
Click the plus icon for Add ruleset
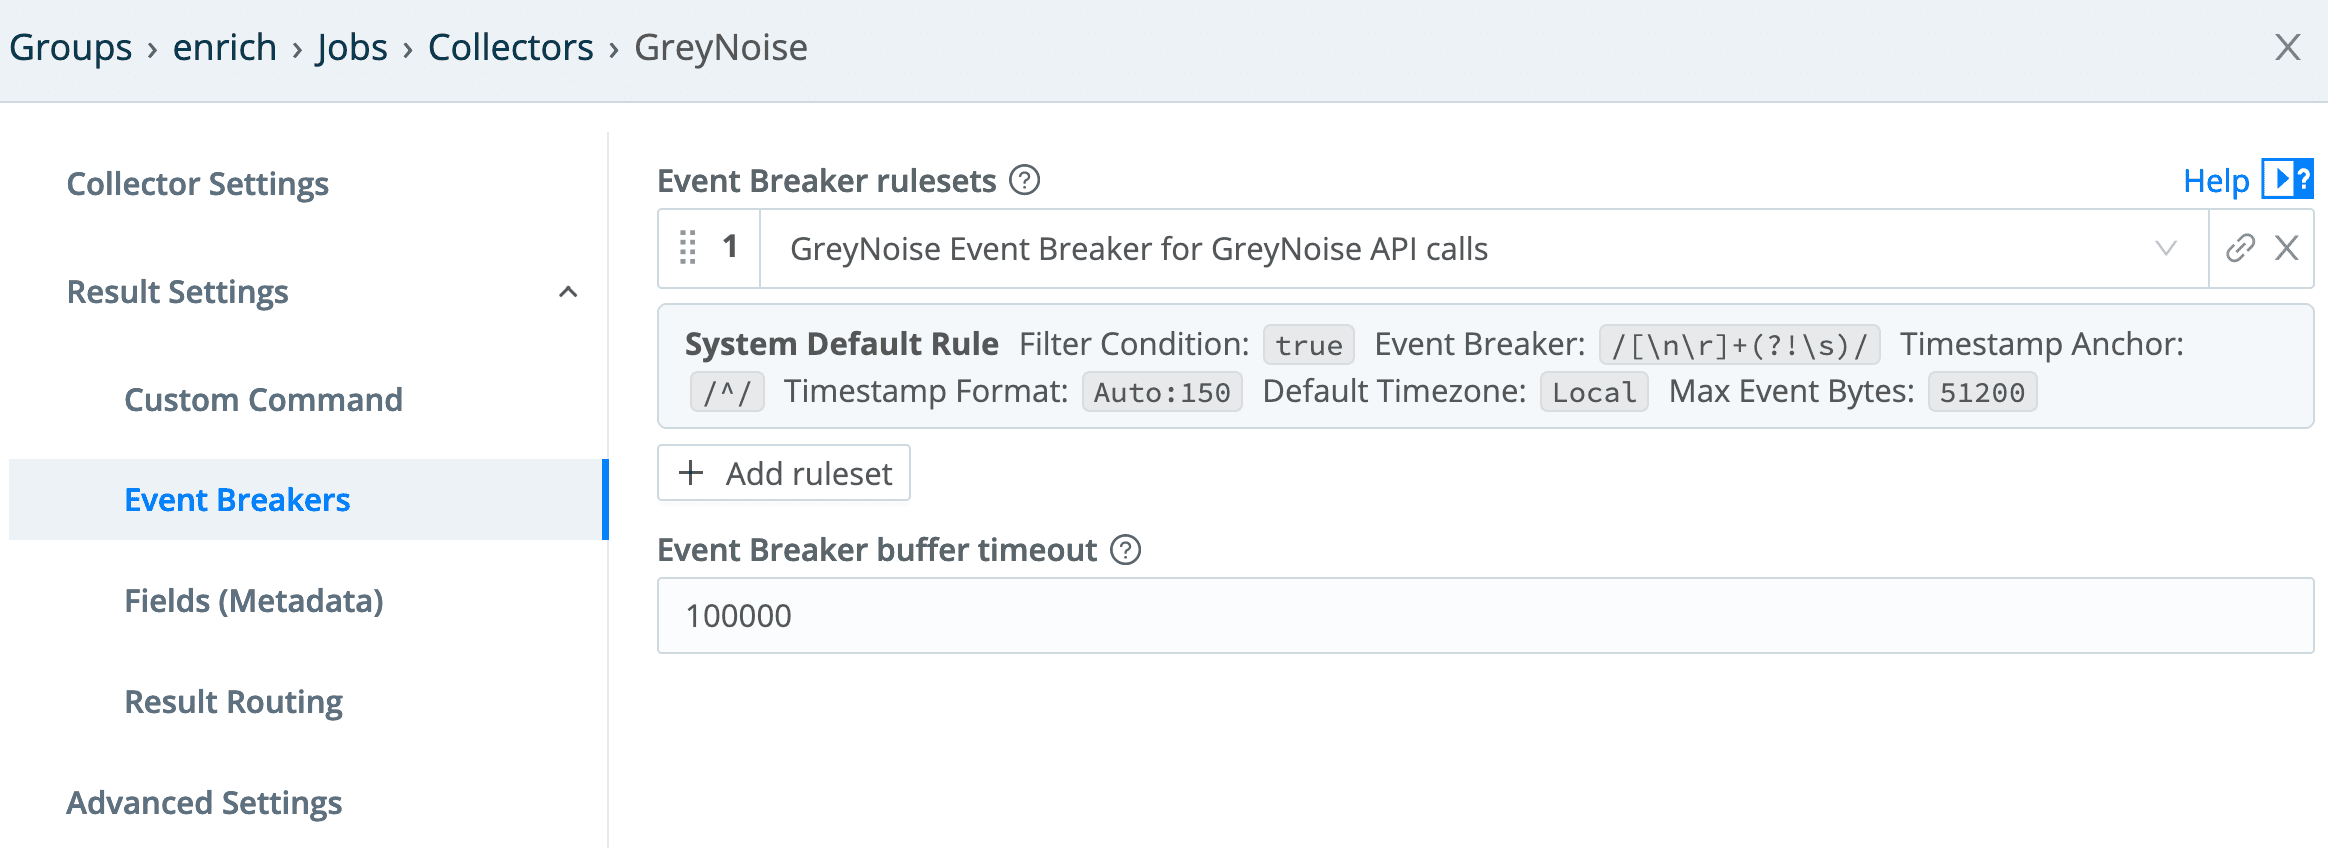(x=691, y=473)
